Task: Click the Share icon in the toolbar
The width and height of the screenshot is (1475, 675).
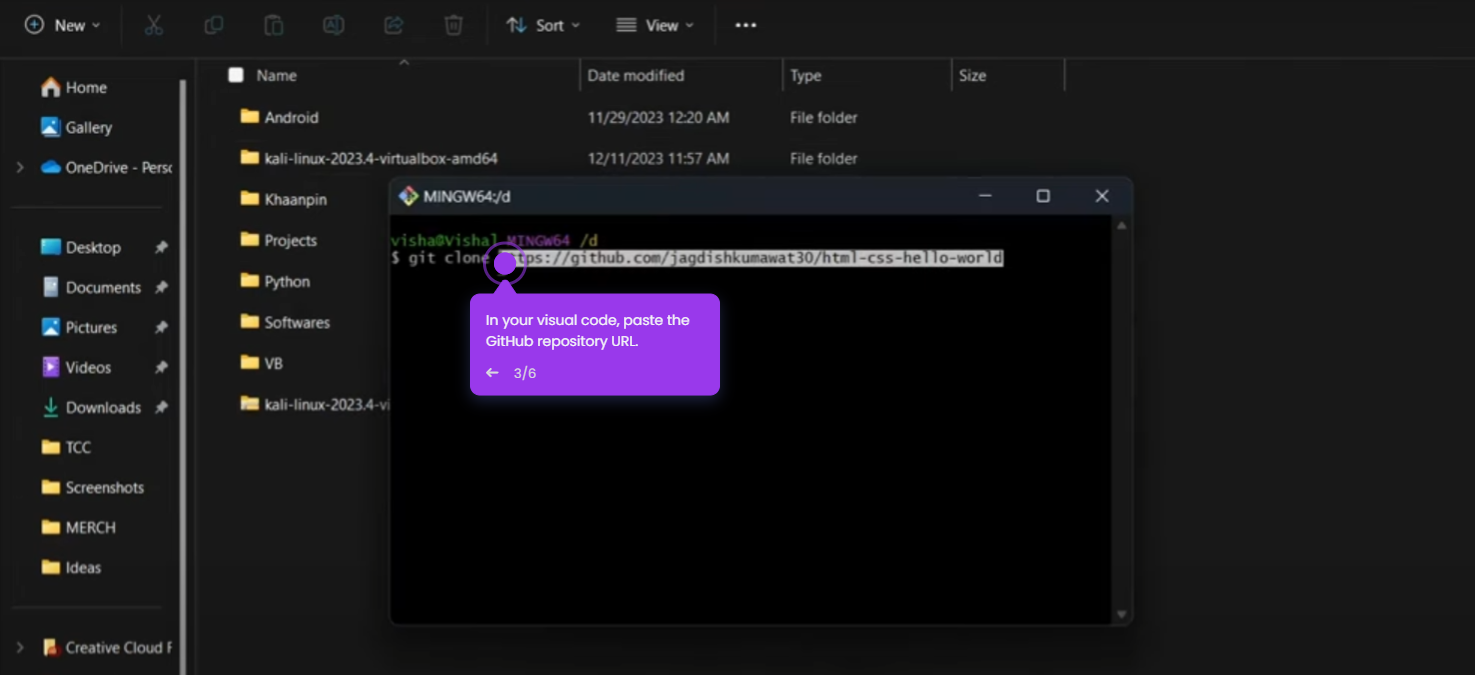Action: click(x=393, y=25)
